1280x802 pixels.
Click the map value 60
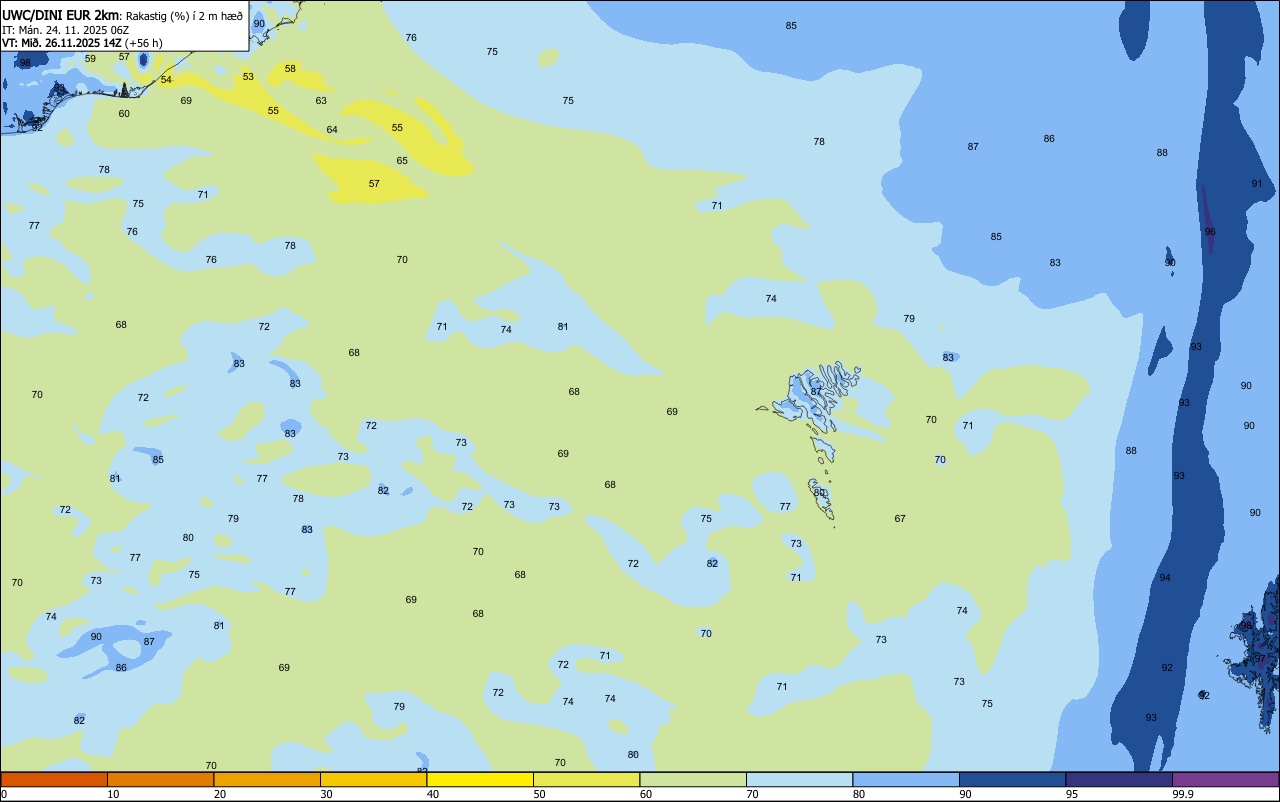(124, 114)
